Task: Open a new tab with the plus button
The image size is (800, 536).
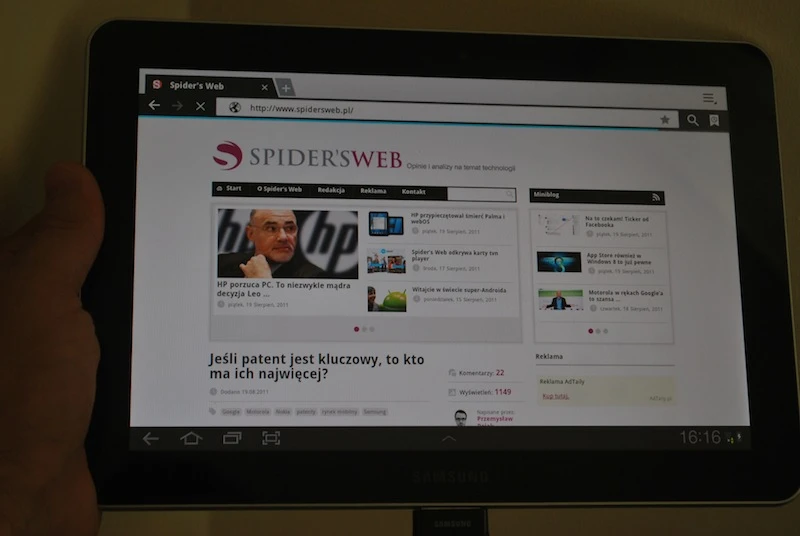Action: coord(286,88)
